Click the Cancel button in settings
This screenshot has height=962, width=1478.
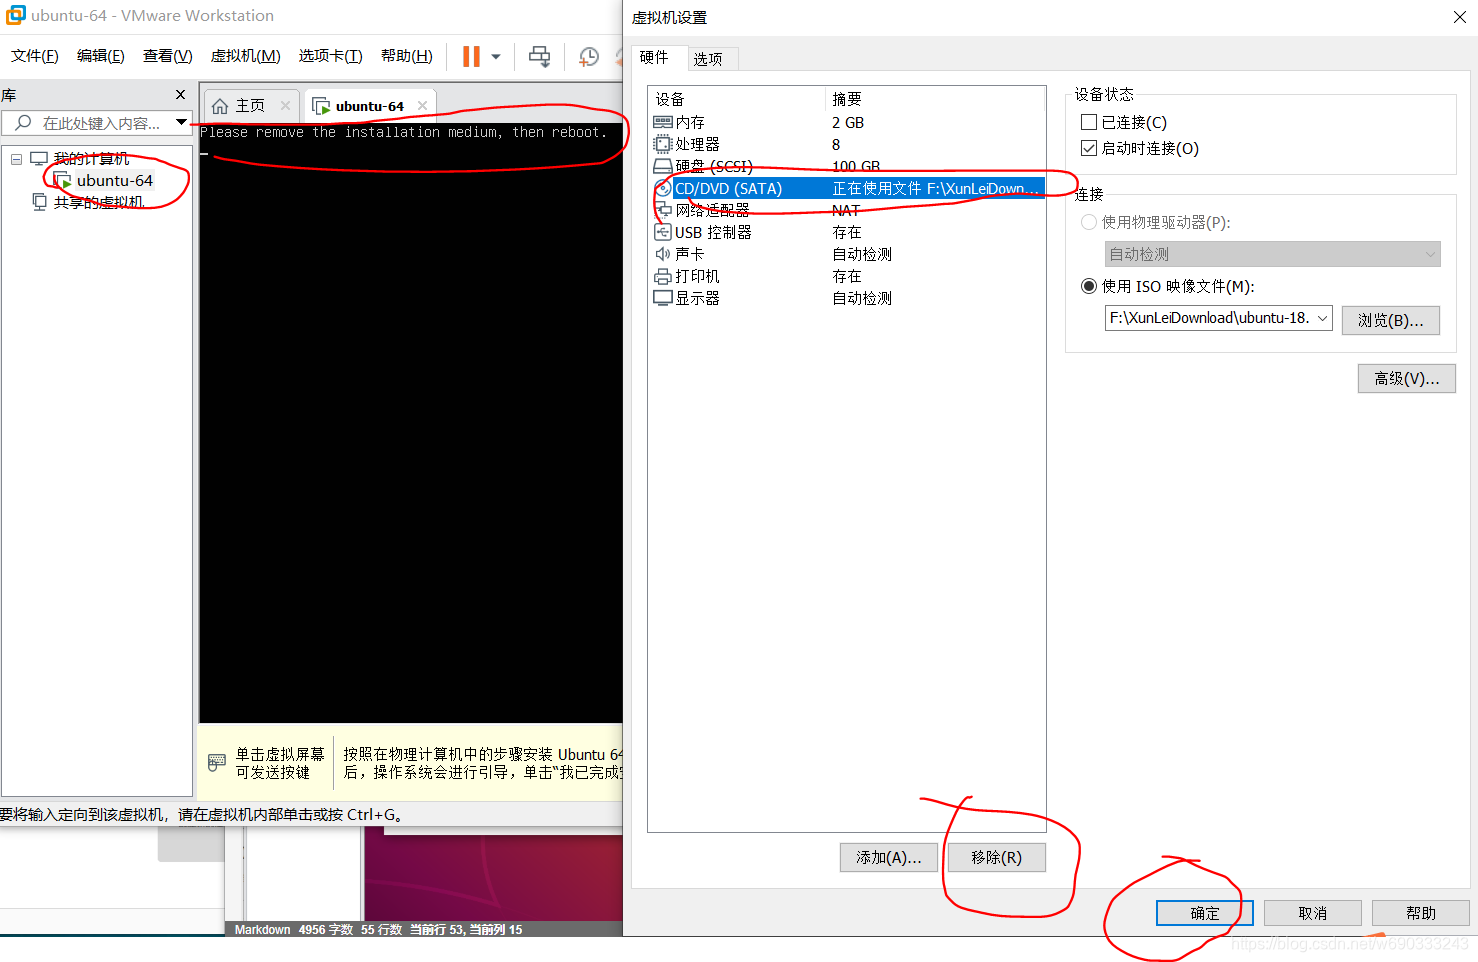[1312, 913]
